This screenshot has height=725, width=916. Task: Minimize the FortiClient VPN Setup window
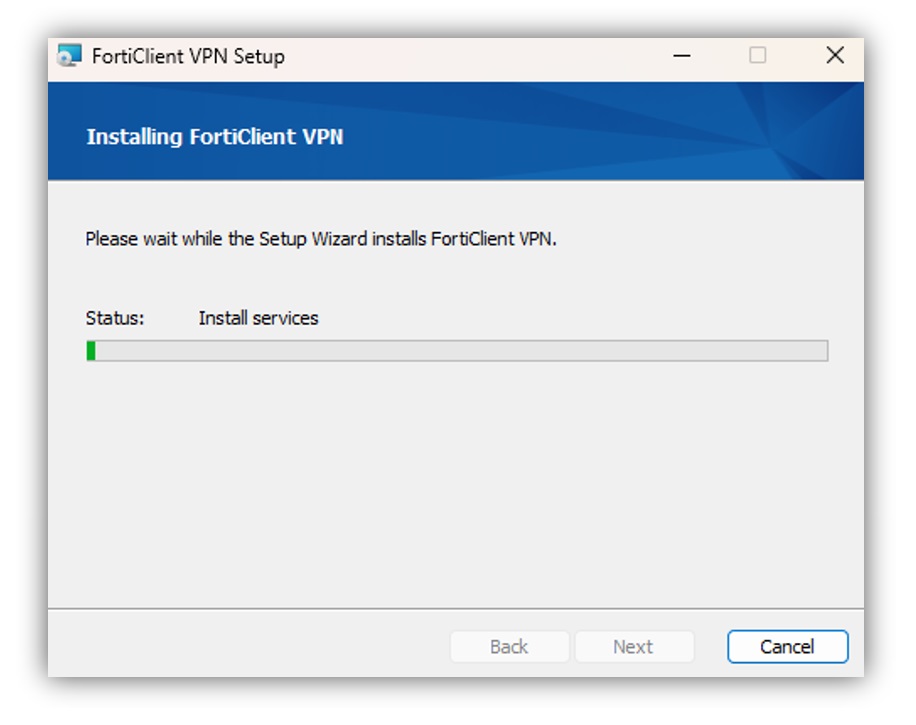tap(682, 56)
